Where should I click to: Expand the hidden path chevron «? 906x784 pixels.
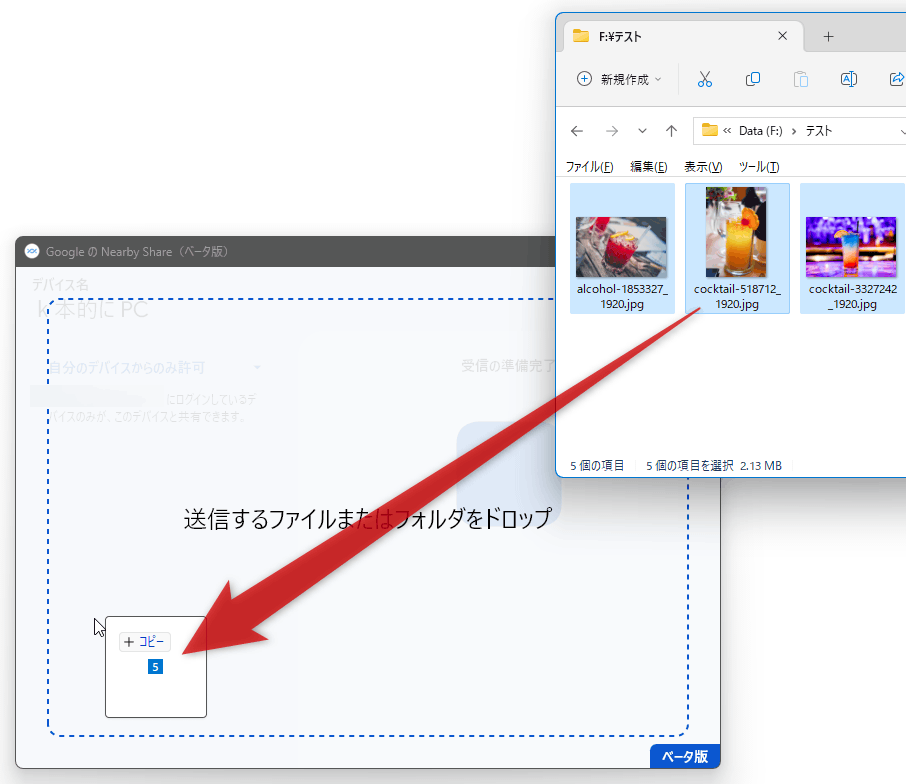[727, 131]
